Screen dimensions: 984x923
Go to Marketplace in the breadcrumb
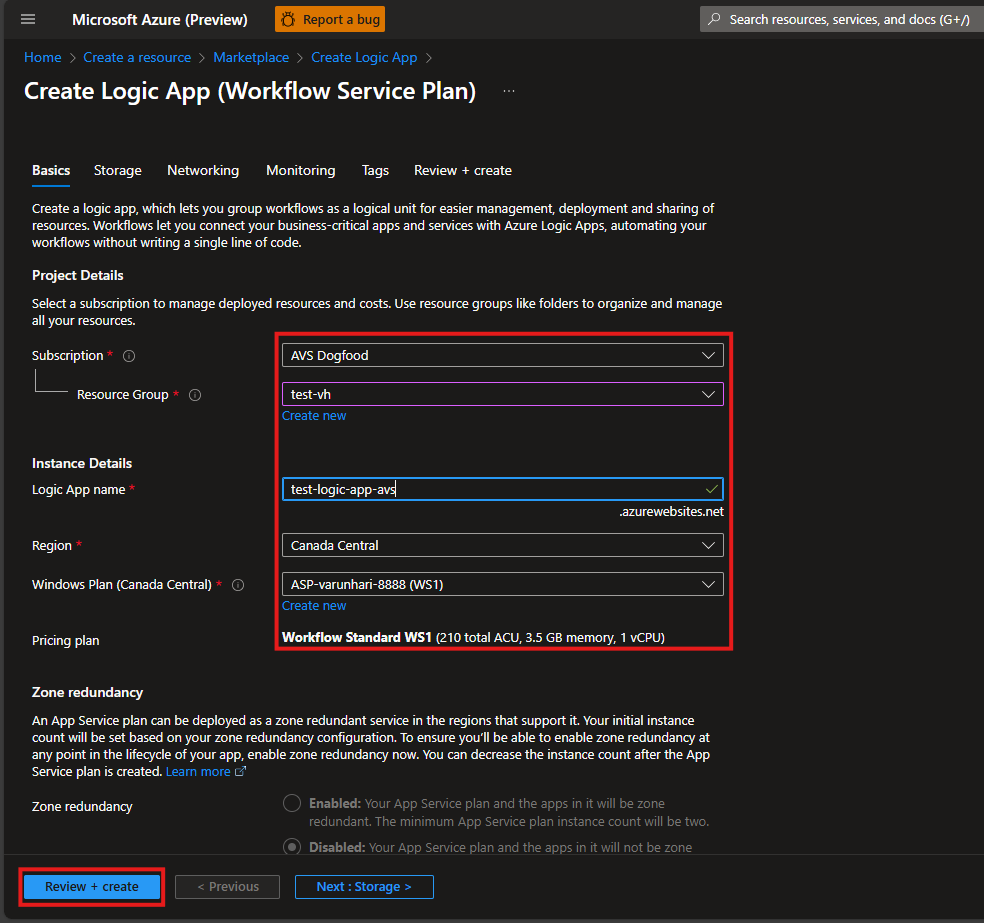pos(251,58)
